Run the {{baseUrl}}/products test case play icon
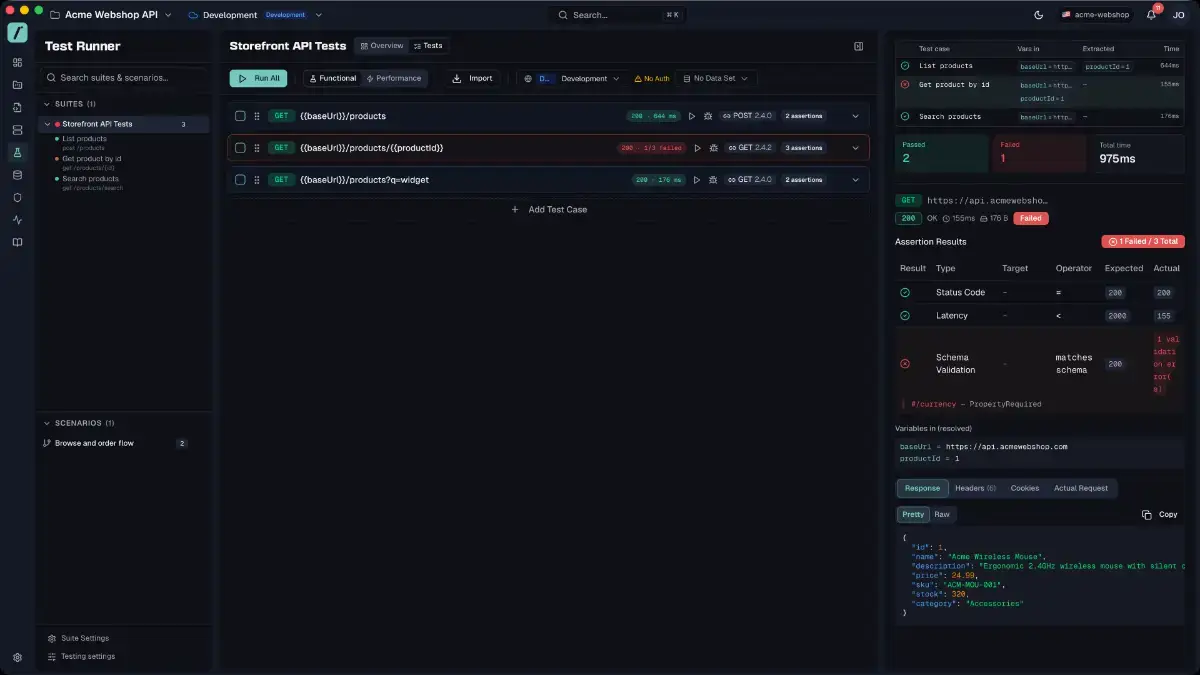This screenshot has height=675, width=1200. tap(691, 116)
